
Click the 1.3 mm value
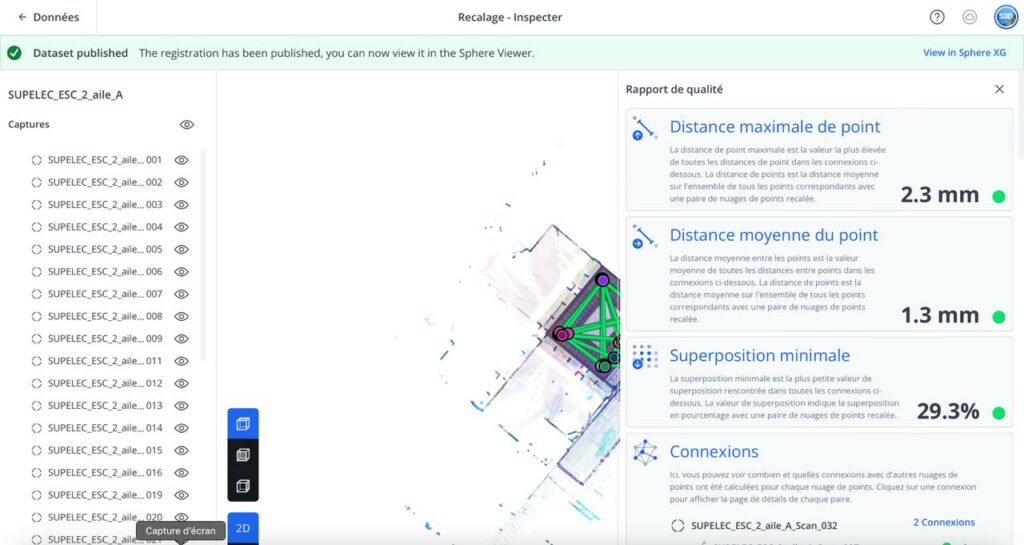(x=940, y=315)
